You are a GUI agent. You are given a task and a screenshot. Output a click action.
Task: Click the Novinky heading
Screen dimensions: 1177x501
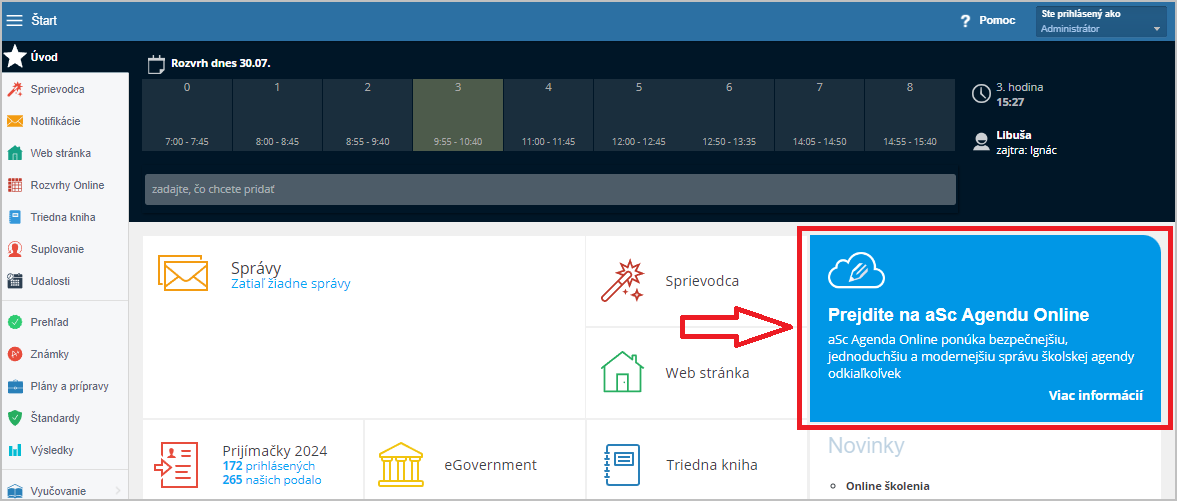865,445
